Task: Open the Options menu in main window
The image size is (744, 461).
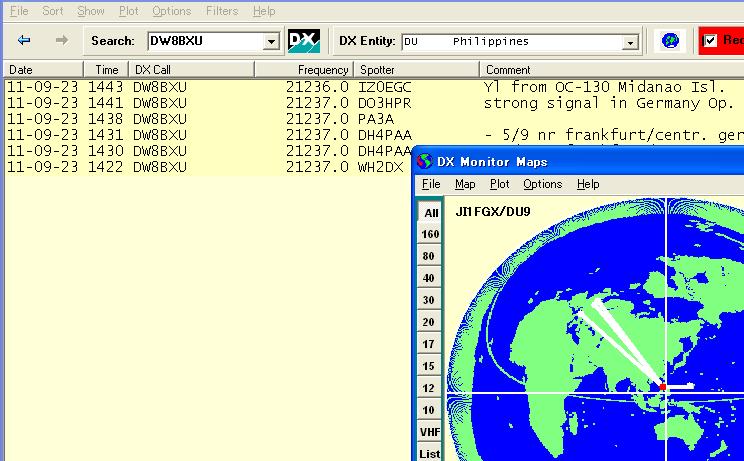Action: point(171,11)
